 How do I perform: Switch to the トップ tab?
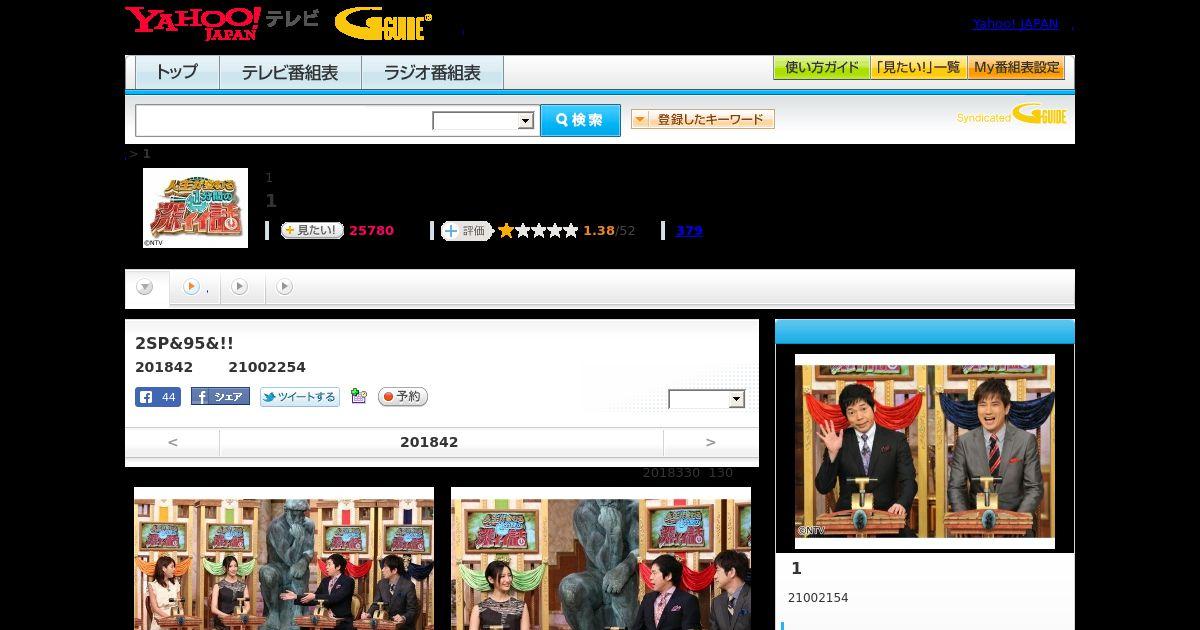coord(177,72)
